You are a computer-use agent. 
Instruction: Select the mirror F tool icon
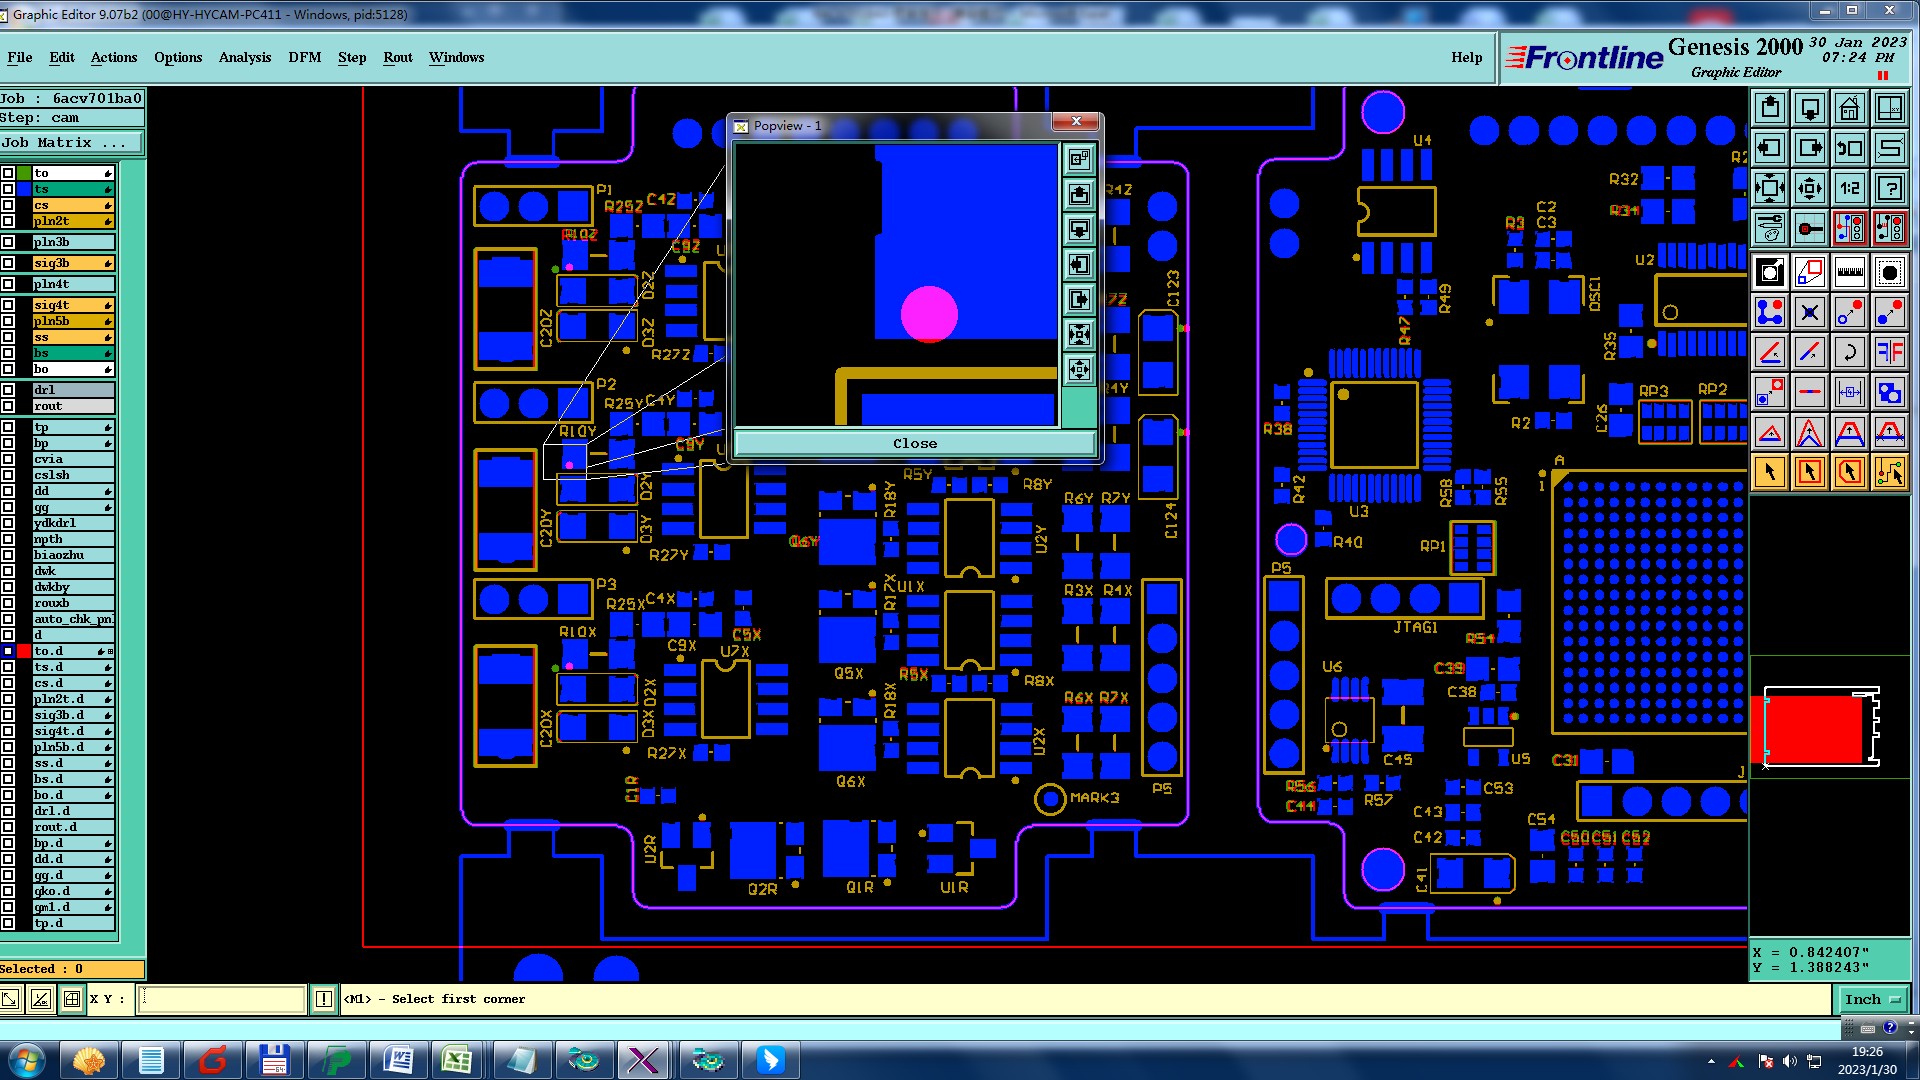1889,352
